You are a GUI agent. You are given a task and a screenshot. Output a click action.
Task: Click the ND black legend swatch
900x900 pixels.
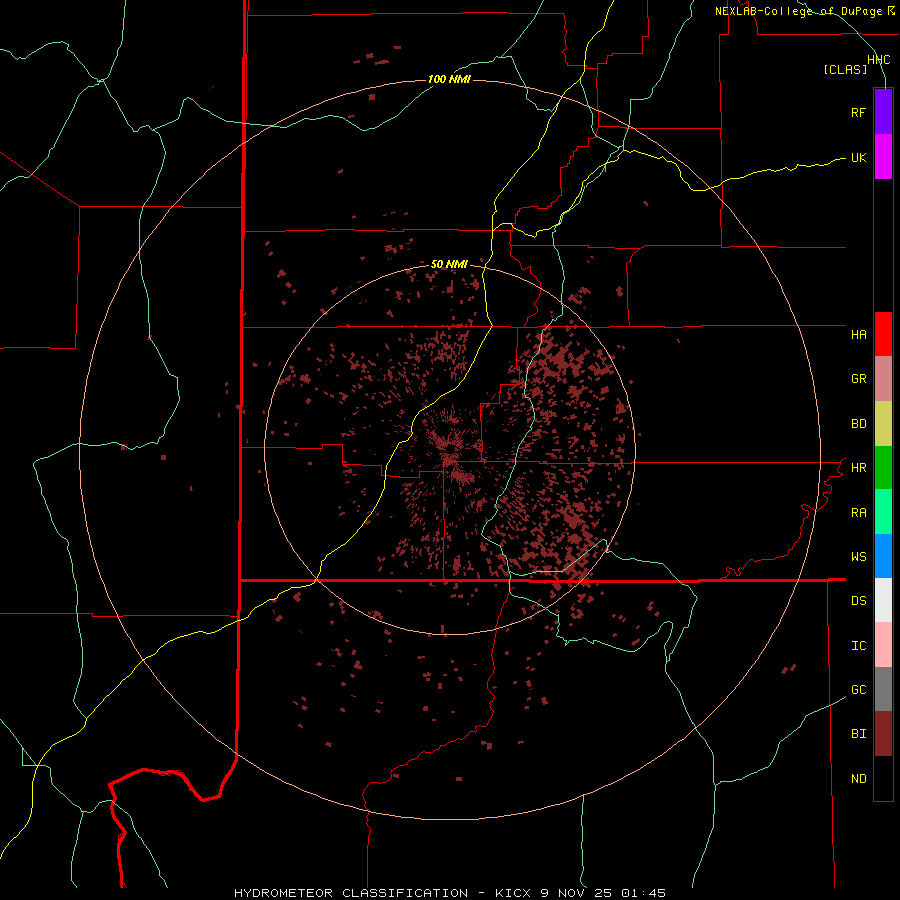[883, 778]
